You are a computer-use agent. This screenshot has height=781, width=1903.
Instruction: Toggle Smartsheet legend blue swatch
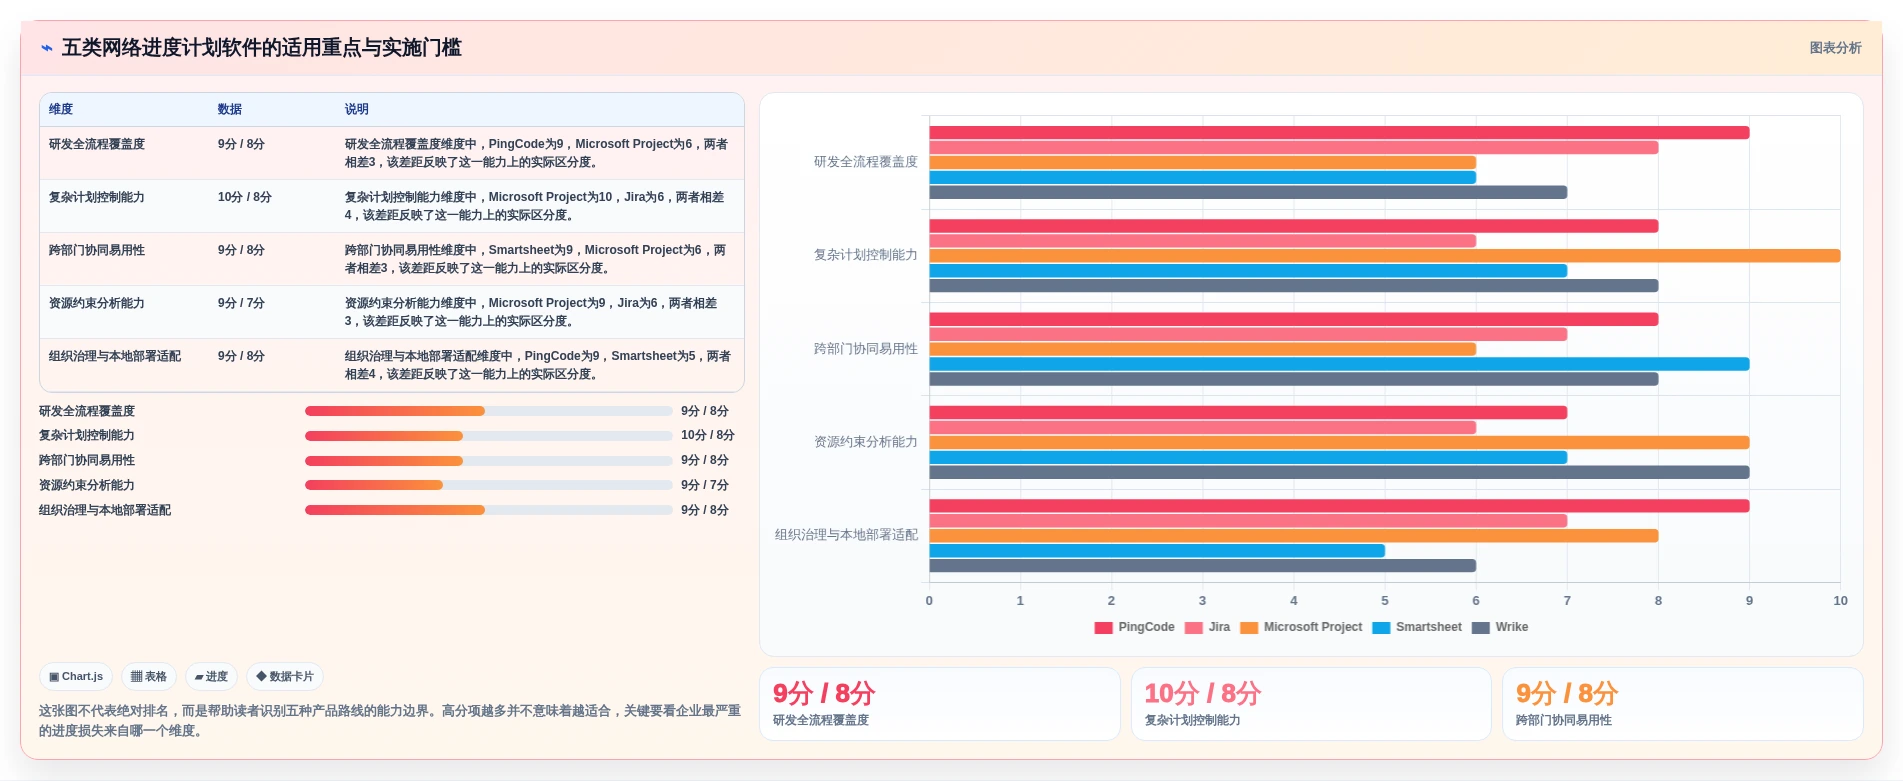(x=1381, y=628)
